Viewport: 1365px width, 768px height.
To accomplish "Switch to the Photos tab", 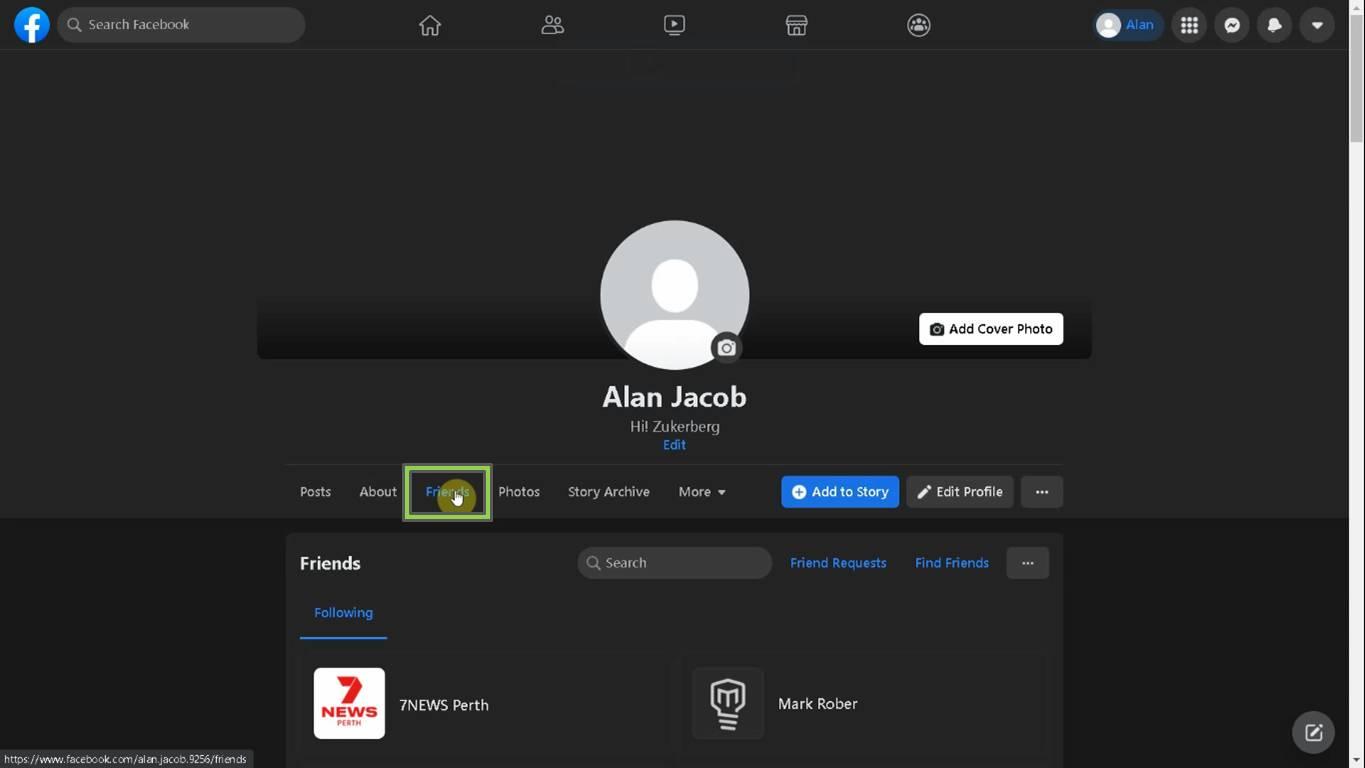I will tap(519, 492).
